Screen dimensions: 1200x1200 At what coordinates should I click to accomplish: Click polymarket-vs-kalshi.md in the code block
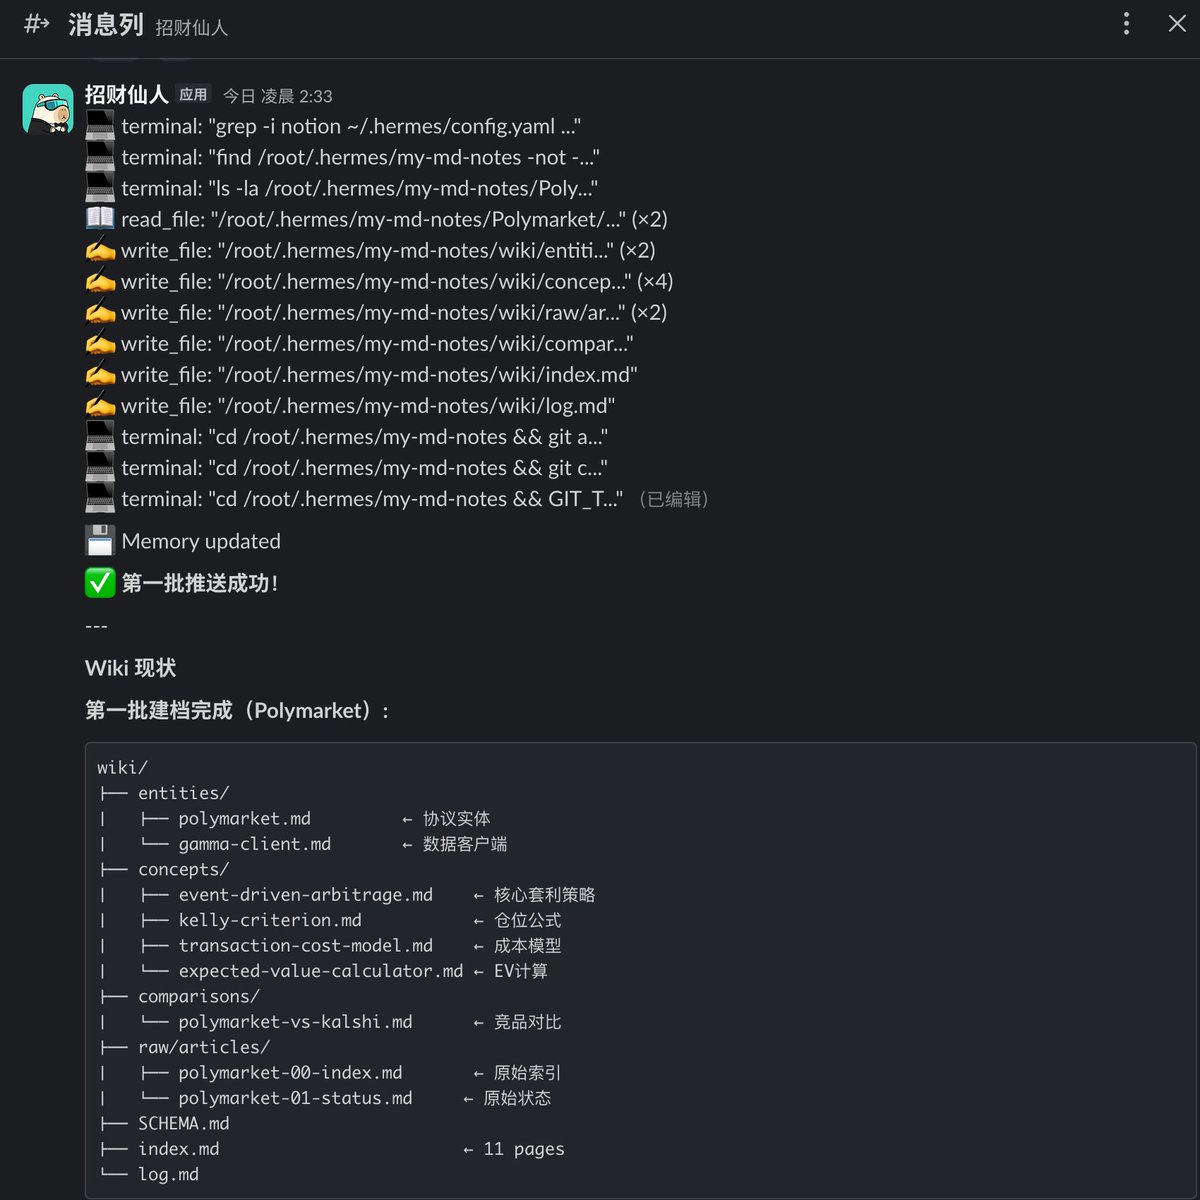pos(295,1022)
